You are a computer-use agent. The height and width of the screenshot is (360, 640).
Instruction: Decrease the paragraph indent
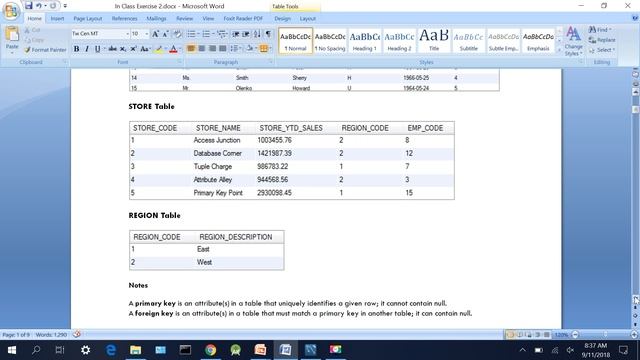point(236,34)
